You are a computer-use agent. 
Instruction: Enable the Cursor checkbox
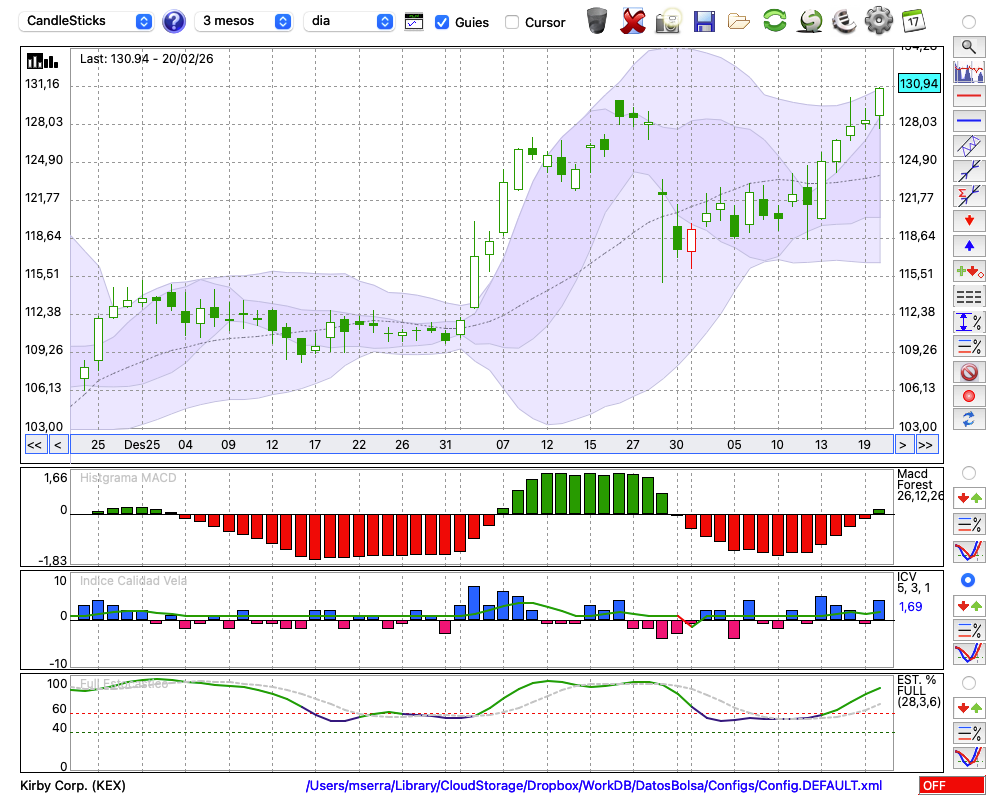[512, 22]
